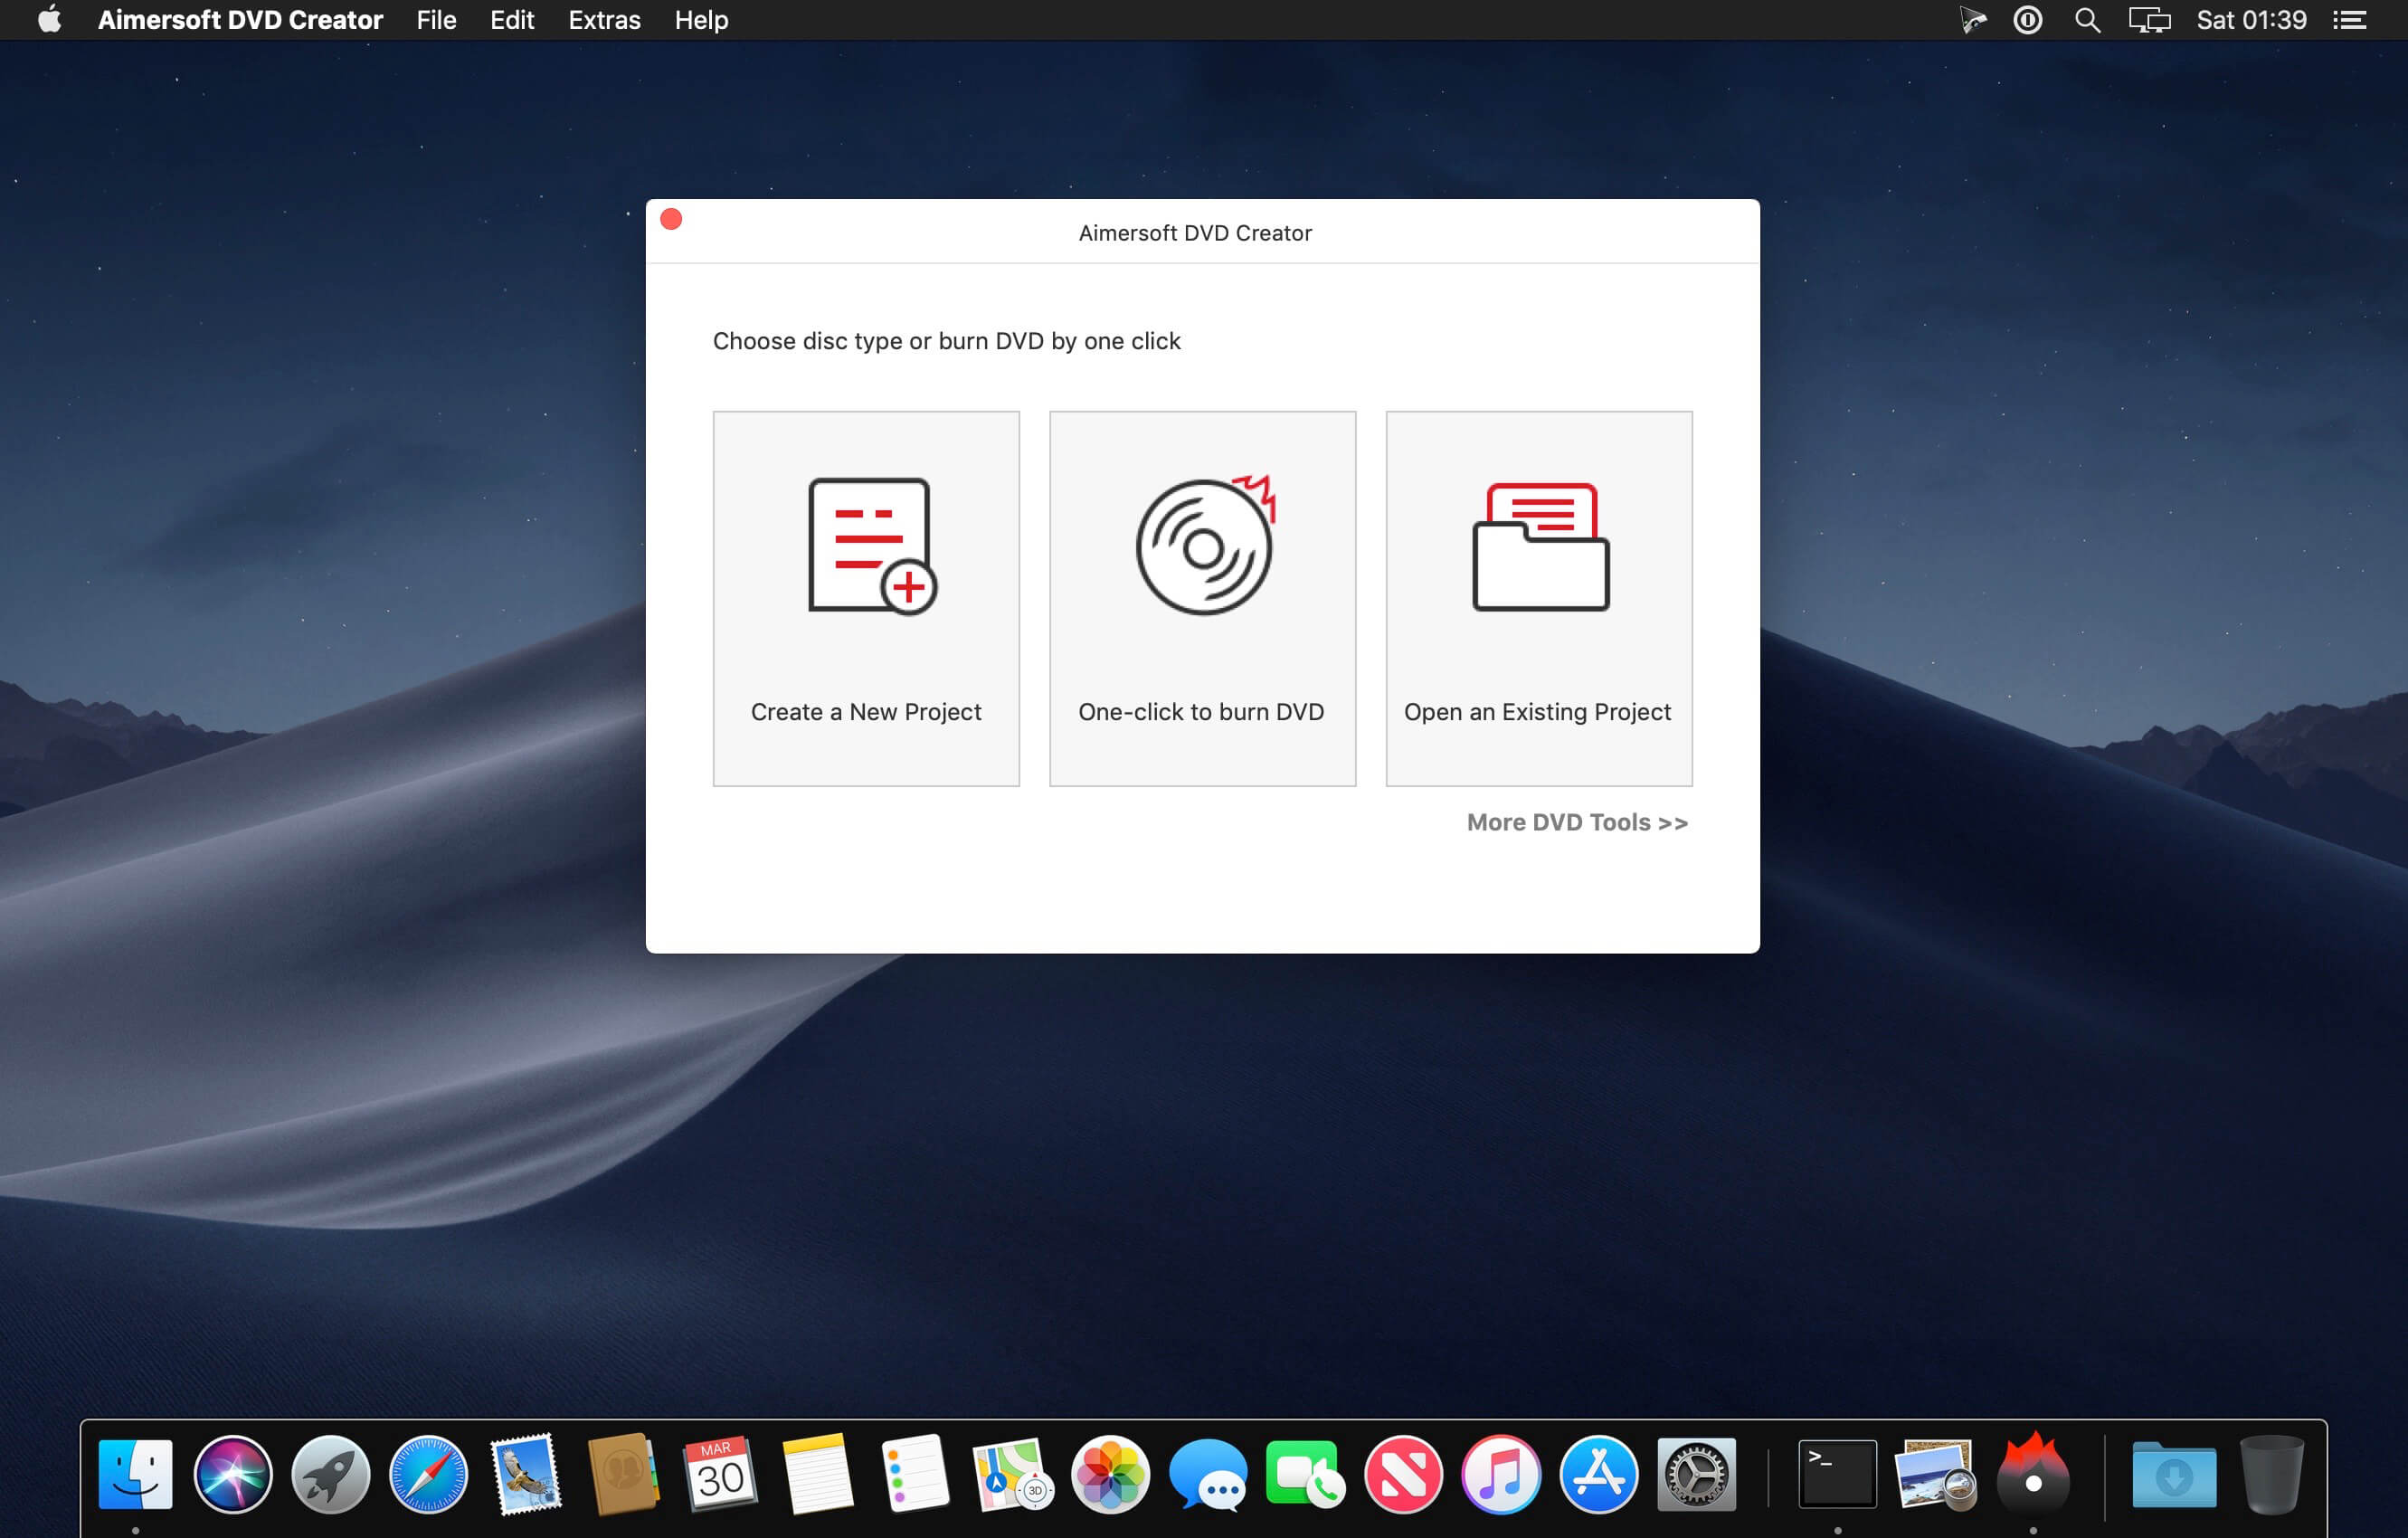Open More DVD Tools link
Viewport: 2408px width, 1538px height.
[x=1576, y=822]
